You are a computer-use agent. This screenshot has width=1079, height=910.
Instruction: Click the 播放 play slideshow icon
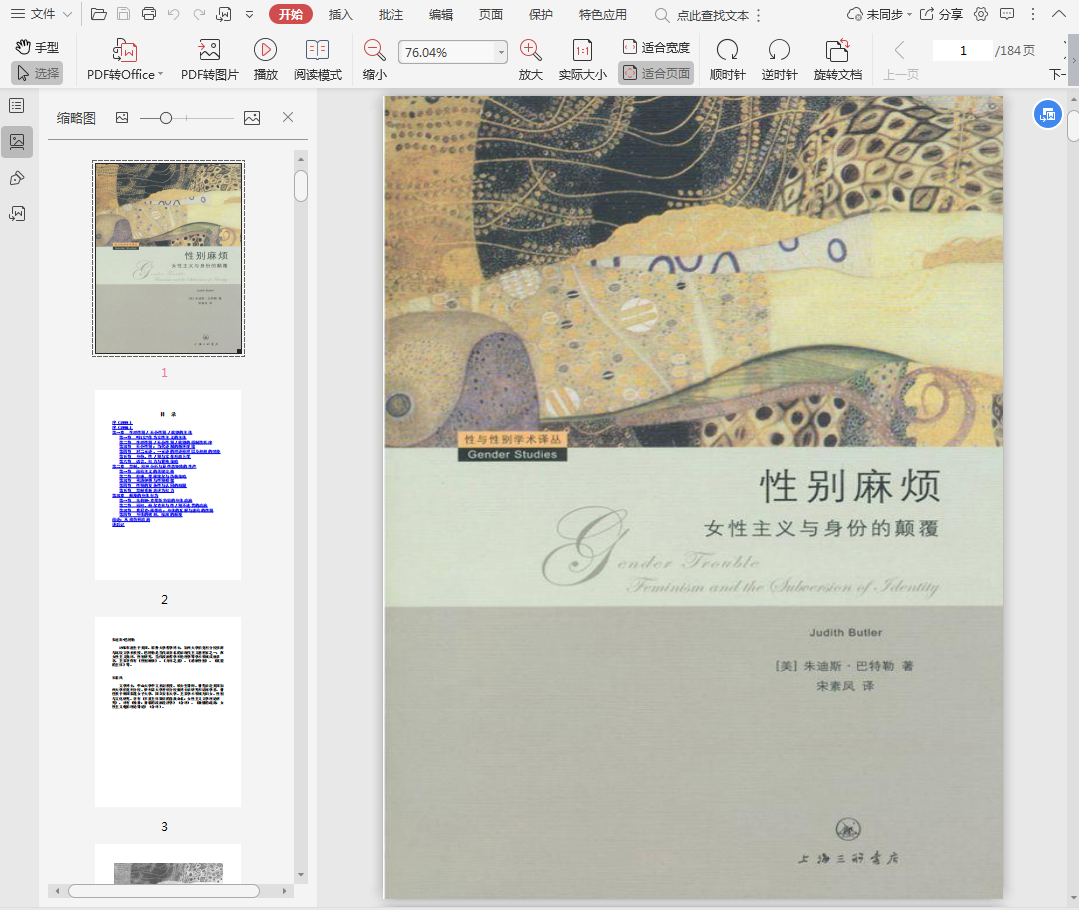tap(265, 50)
